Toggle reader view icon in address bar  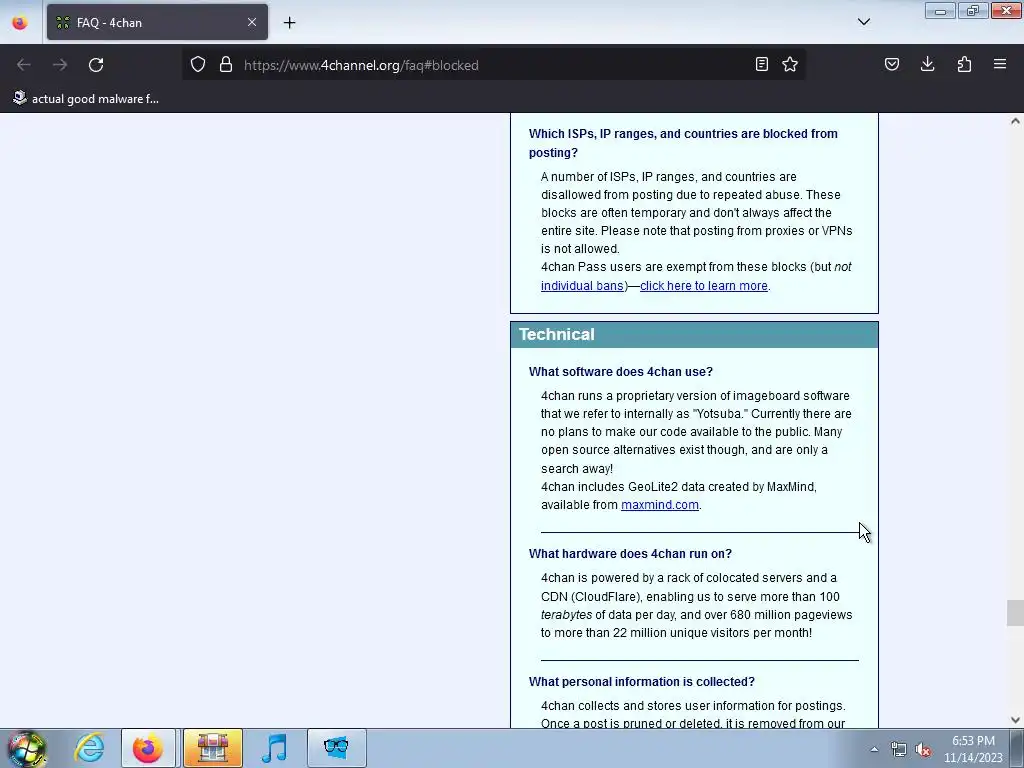pos(761,65)
